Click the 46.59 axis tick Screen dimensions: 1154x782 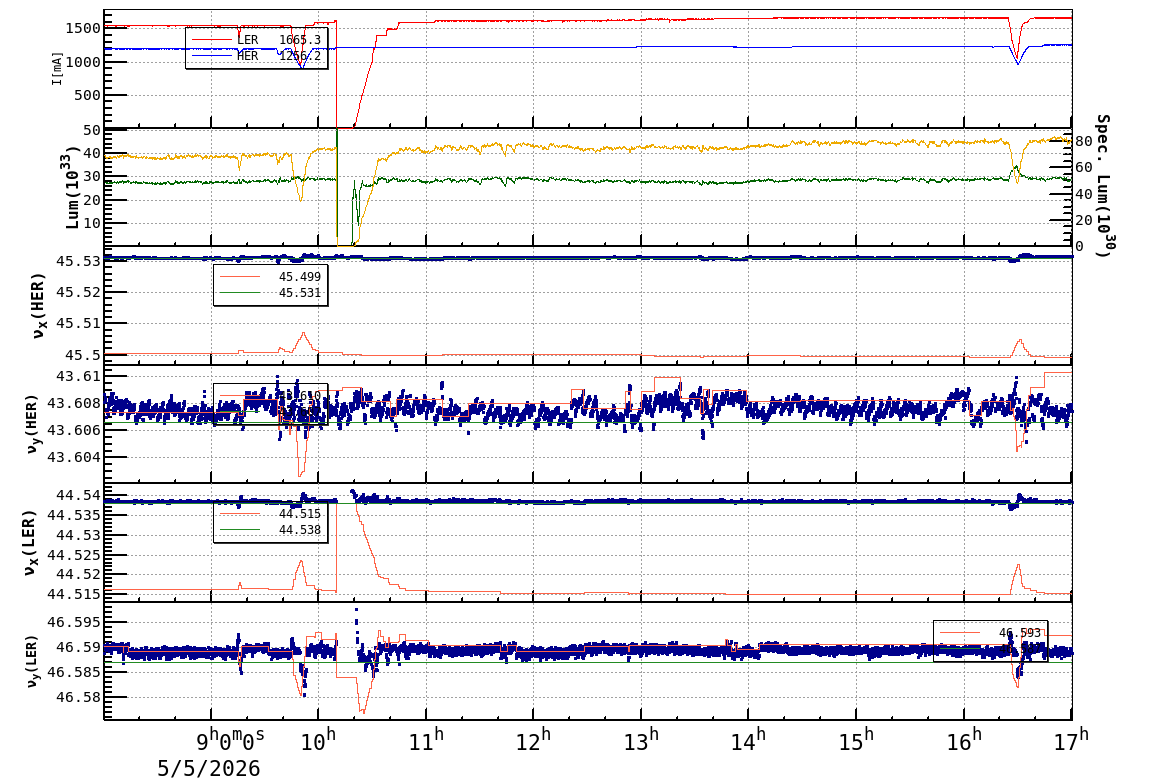(x=79, y=647)
